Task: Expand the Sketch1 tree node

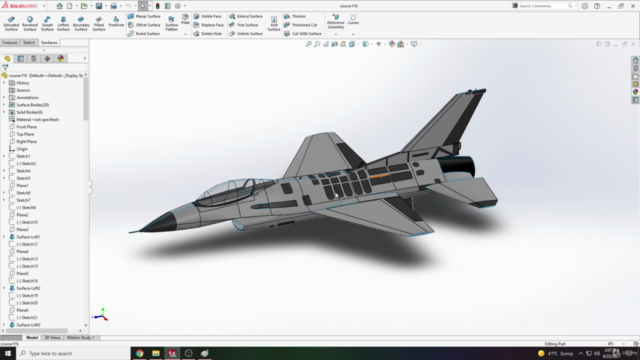Action: coord(4,156)
